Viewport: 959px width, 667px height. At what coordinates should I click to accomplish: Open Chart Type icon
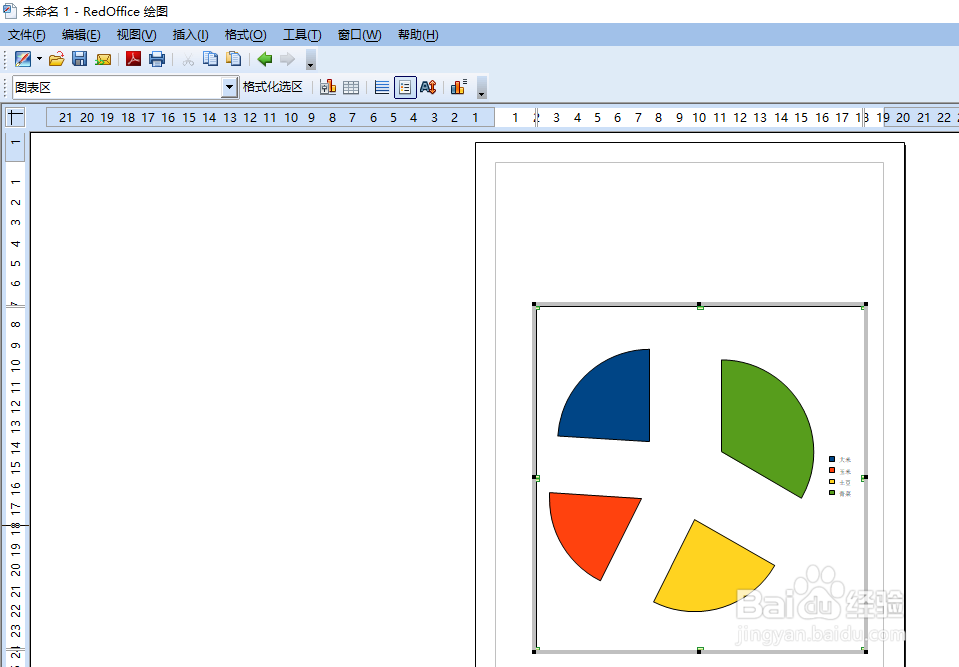[x=328, y=87]
